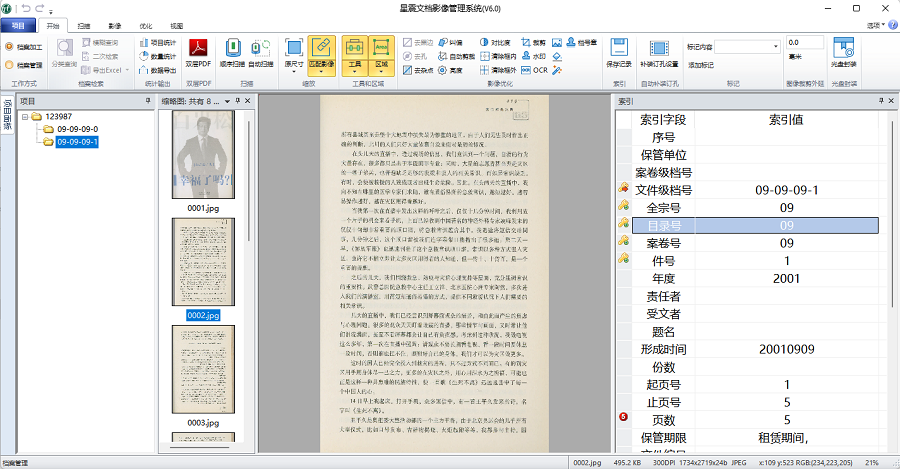900x469 pixels.
Task: Open the 工具 dropdown arrow
Action: pyautogui.click(x=355, y=72)
